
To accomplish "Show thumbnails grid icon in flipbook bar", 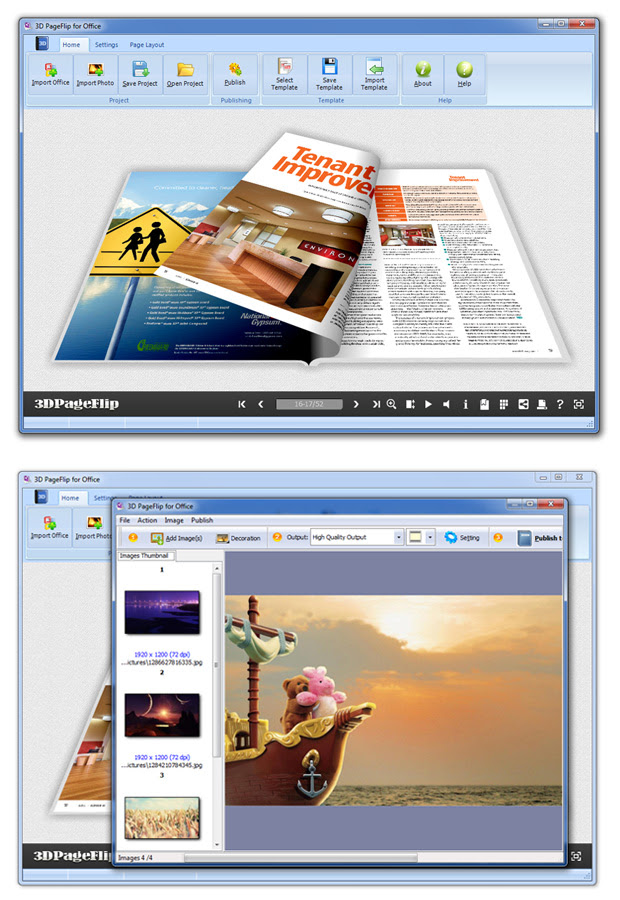I will tap(504, 405).
